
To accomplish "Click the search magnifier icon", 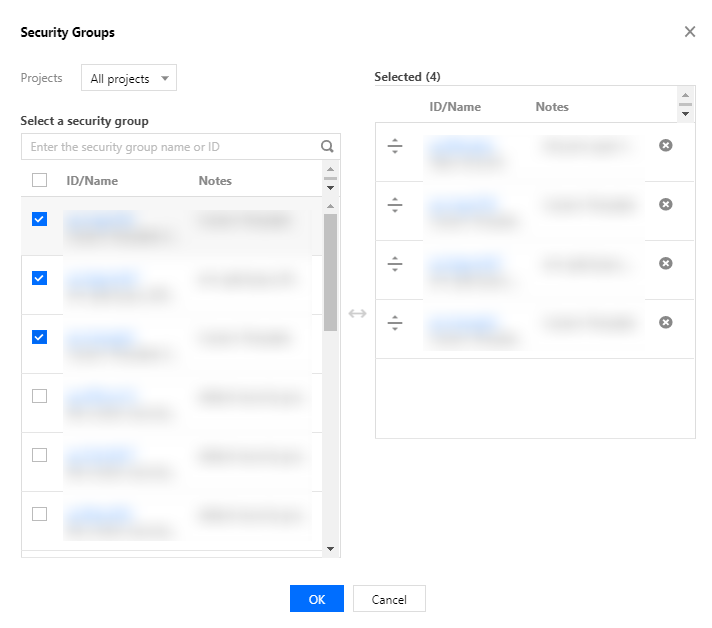I will pos(327,146).
